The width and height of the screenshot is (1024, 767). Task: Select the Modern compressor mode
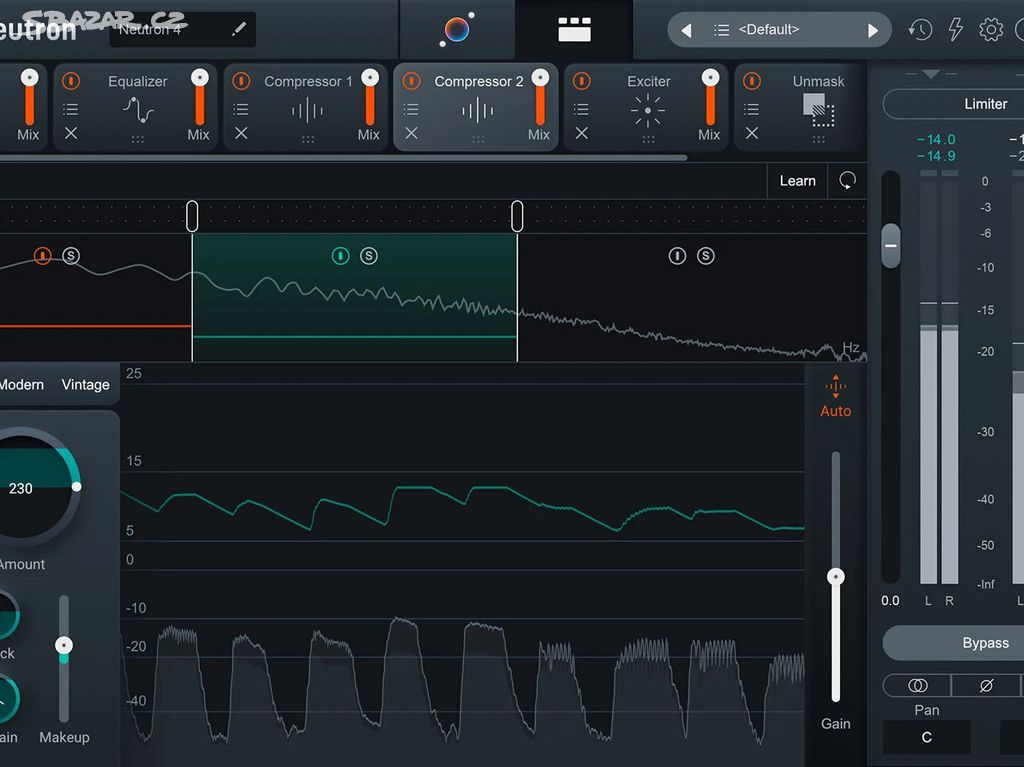[21, 384]
